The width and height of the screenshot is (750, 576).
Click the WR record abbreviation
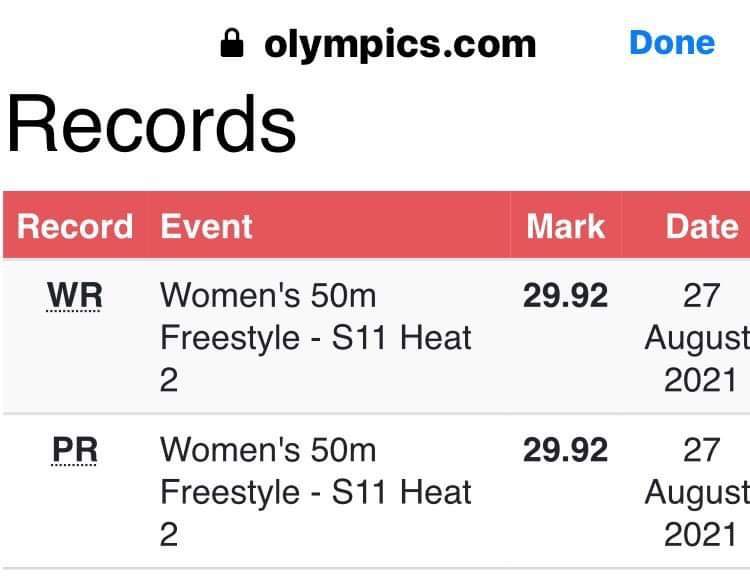click(x=75, y=296)
